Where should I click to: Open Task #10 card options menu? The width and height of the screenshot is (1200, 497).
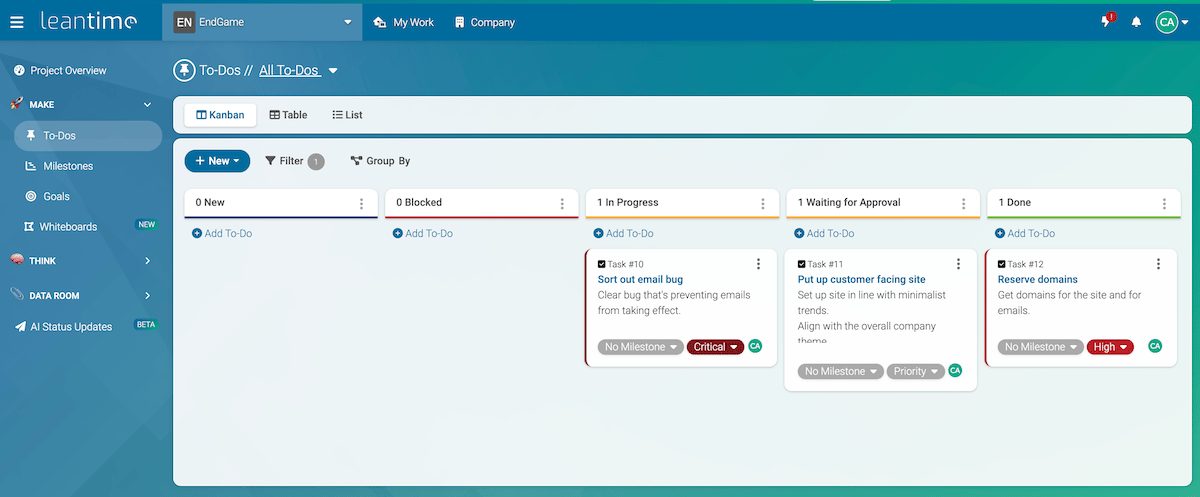758,264
